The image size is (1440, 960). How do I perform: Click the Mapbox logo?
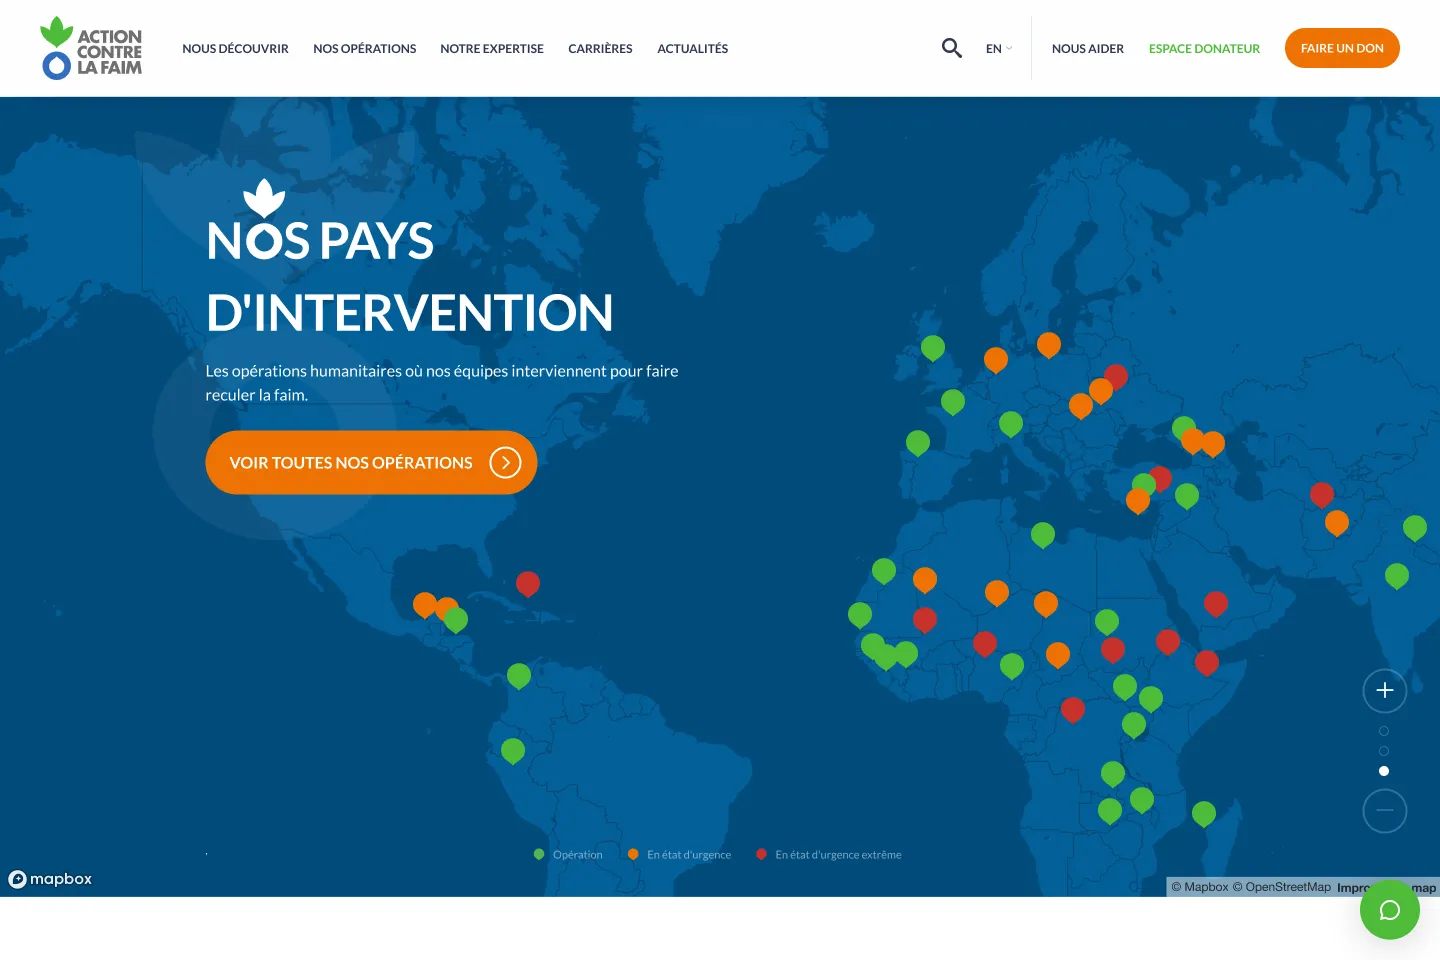[50, 879]
